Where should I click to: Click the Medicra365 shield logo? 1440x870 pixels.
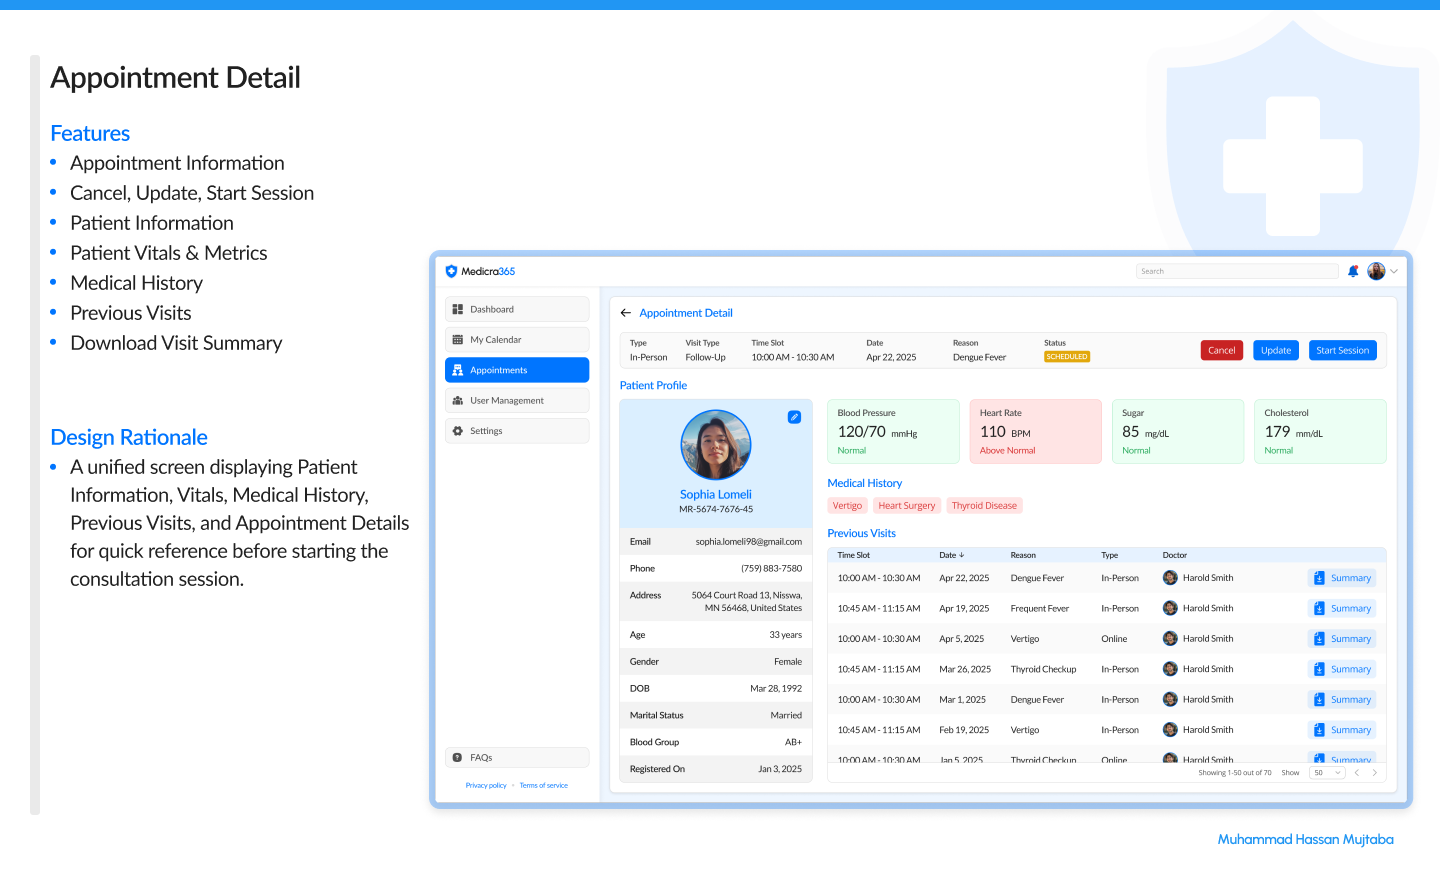click(x=453, y=271)
